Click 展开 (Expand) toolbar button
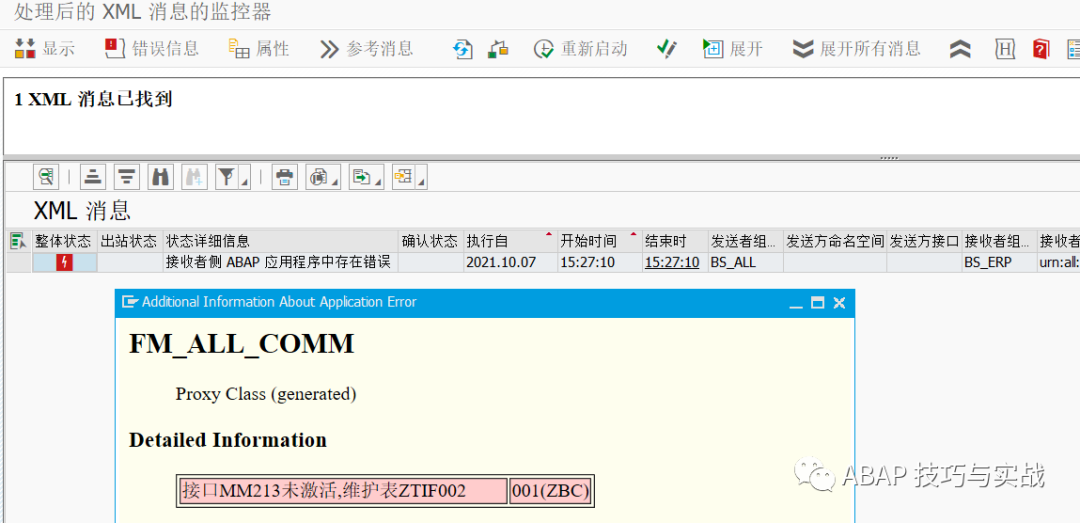Image resolution: width=1080 pixels, height=523 pixels. click(x=733, y=49)
